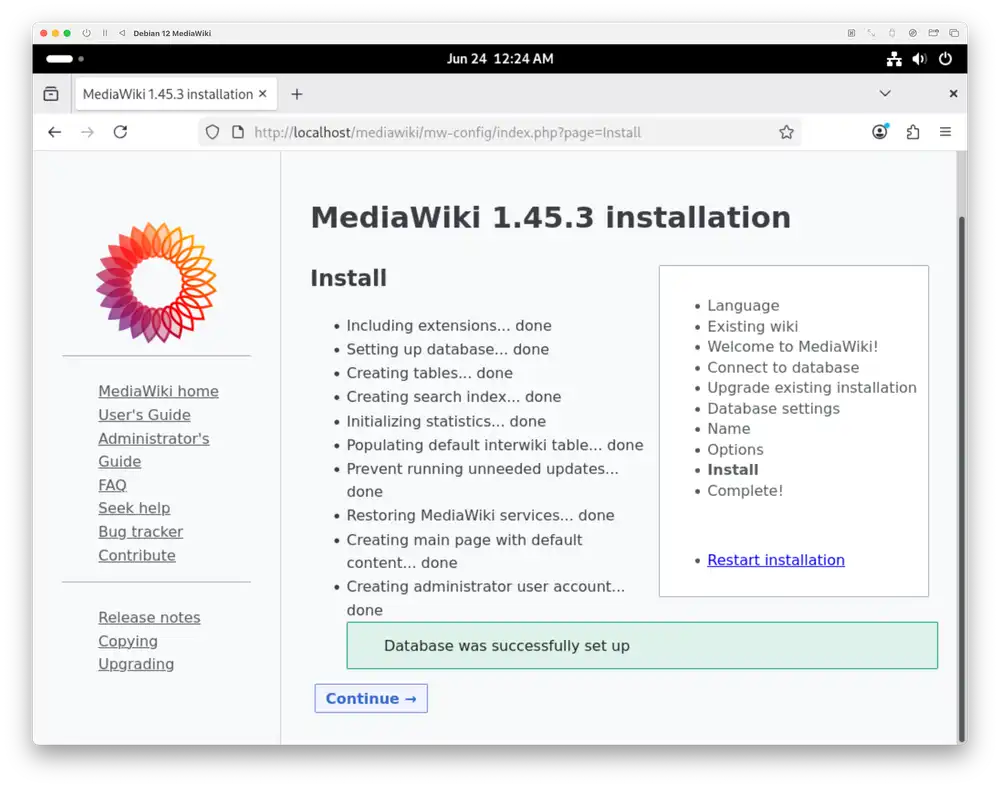
Task: Click the bold 'Install' step text
Action: 732,470
